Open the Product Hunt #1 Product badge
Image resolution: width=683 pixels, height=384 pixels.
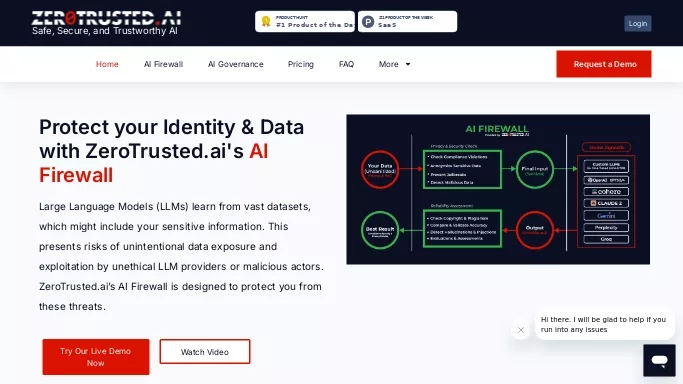[x=305, y=21]
